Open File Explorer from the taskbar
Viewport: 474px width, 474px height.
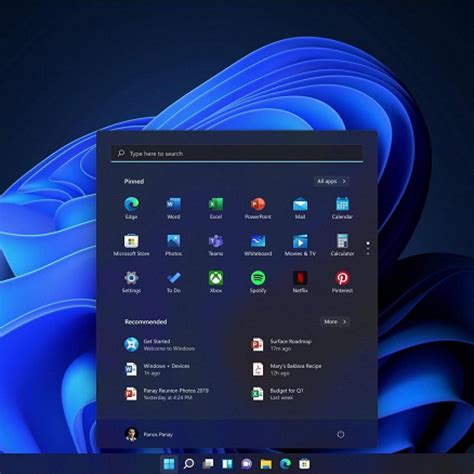point(266,464)
